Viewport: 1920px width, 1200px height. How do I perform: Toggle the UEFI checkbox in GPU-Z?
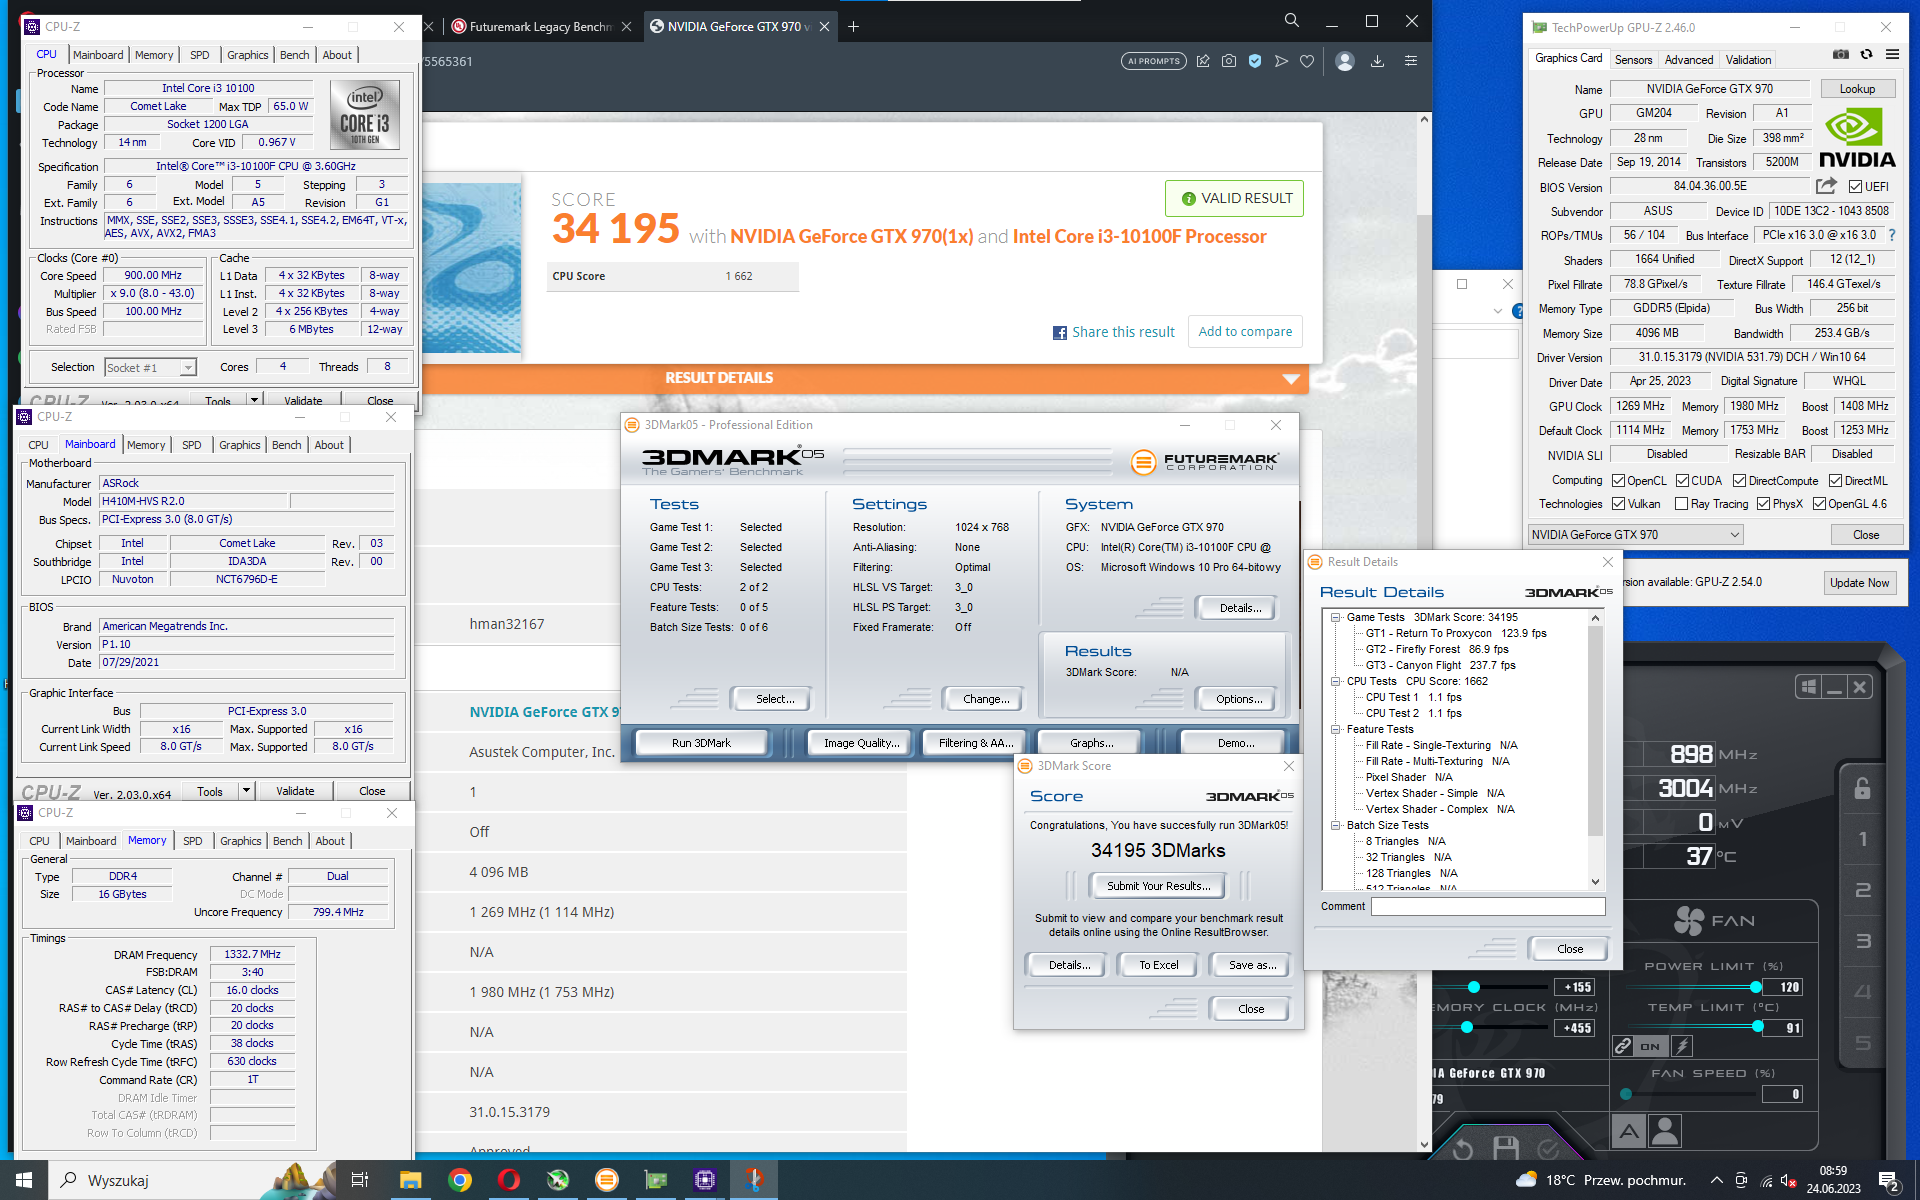1855,187
